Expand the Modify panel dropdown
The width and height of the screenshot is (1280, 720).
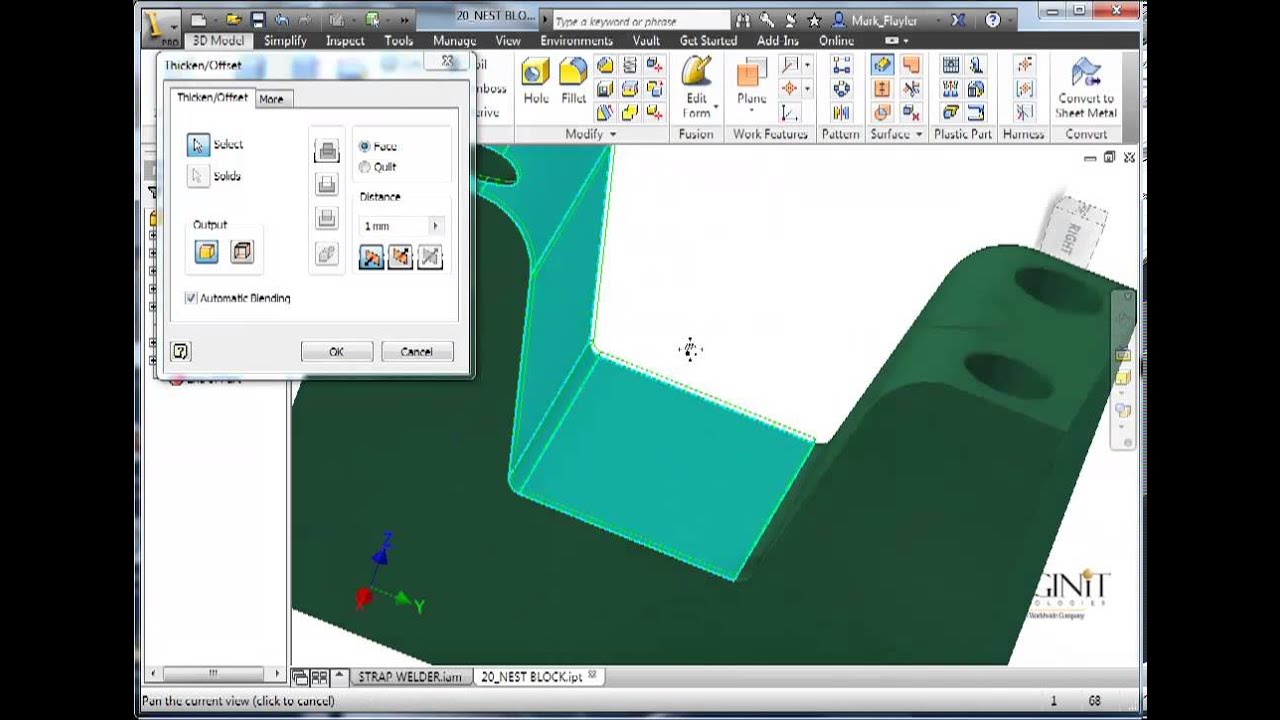(x=613, y=134)
